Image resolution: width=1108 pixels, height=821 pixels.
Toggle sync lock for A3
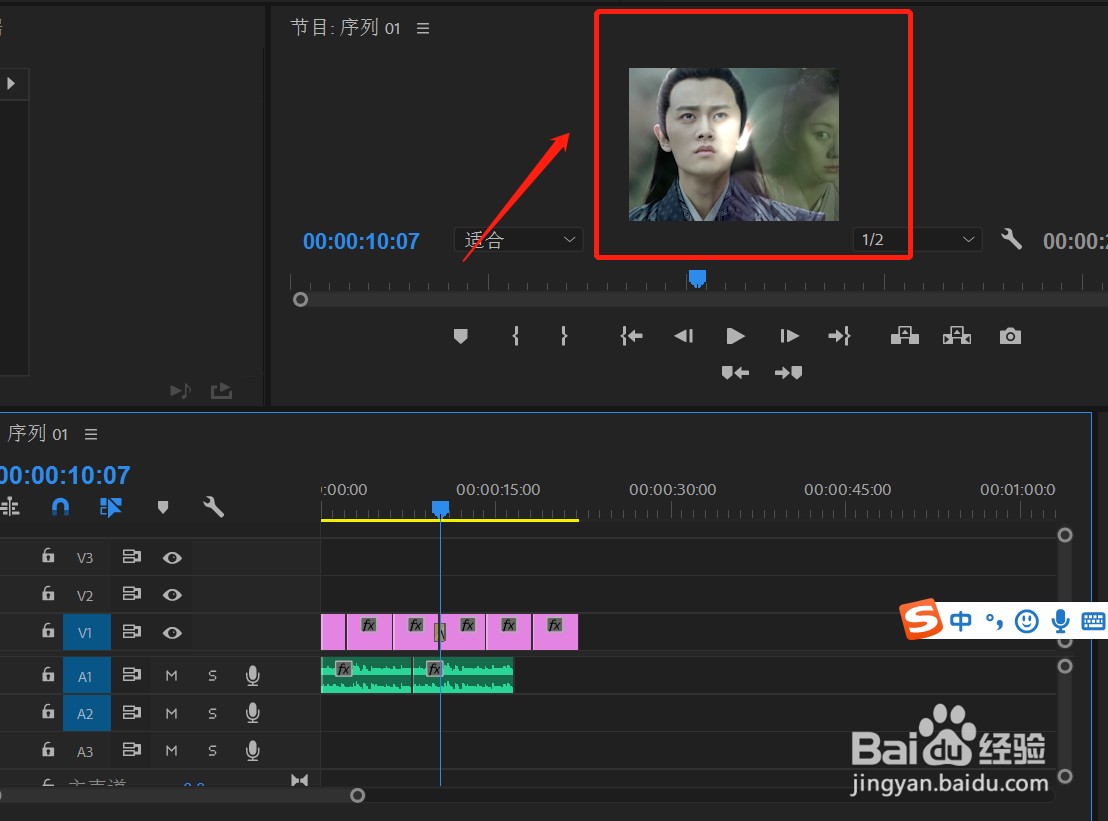point(131,749)
